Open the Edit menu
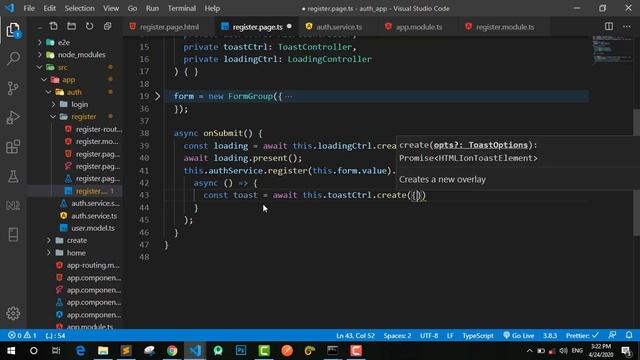 50,8
